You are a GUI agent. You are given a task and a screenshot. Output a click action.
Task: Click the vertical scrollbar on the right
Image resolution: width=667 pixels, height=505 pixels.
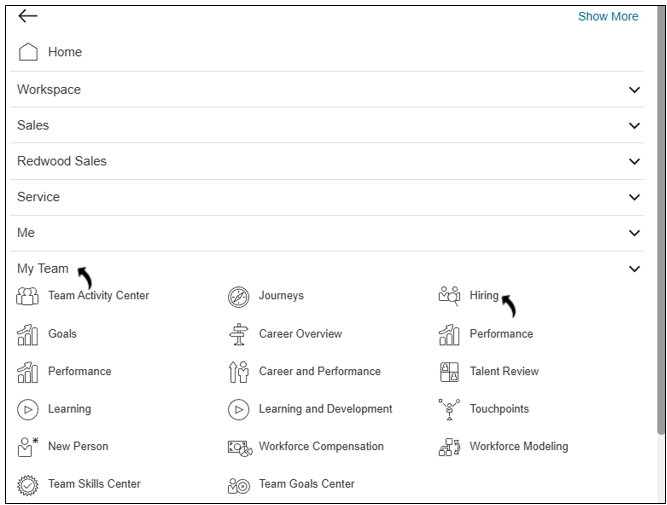click(660, 250)
